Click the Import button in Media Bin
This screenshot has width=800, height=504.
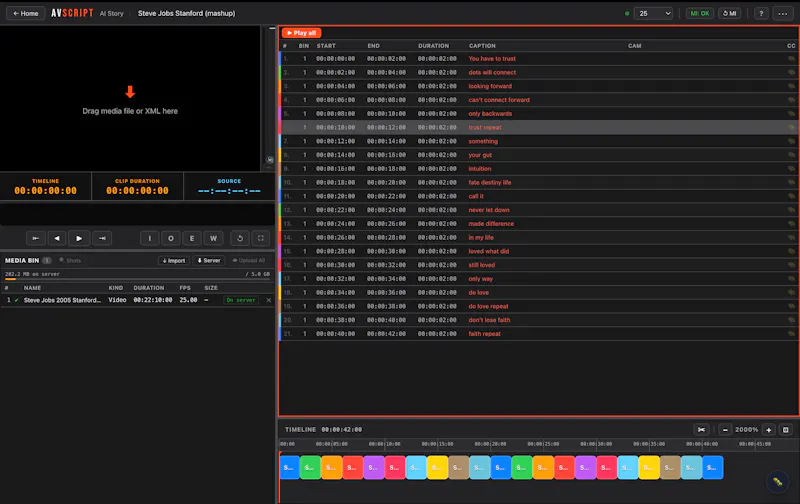174,261
